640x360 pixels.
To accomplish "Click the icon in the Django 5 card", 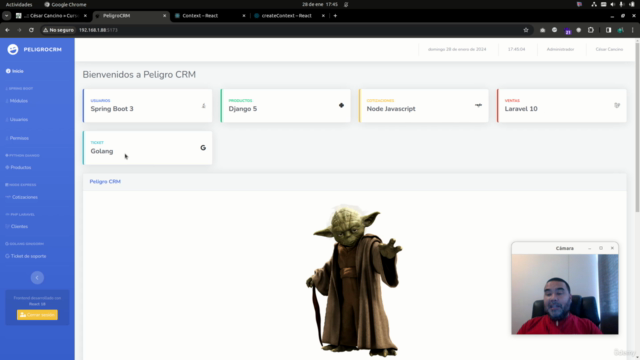I will pyautogui.click(x=341, y=105).
